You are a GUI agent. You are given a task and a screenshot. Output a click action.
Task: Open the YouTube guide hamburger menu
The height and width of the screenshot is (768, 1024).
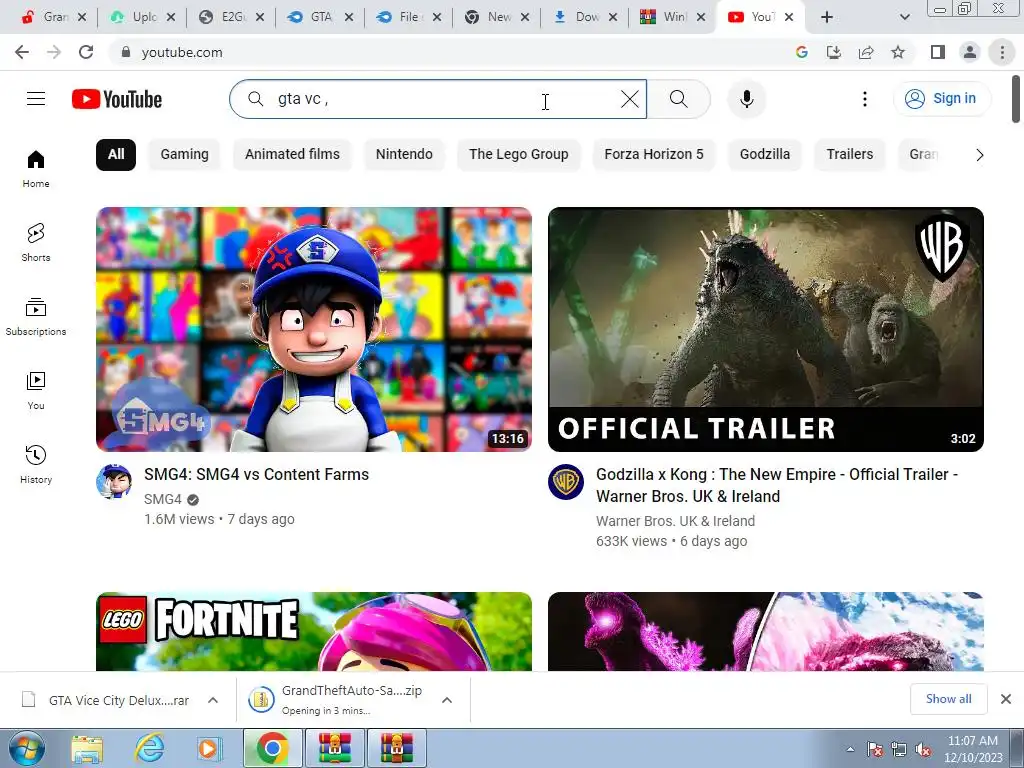click(x=36, y=99)
